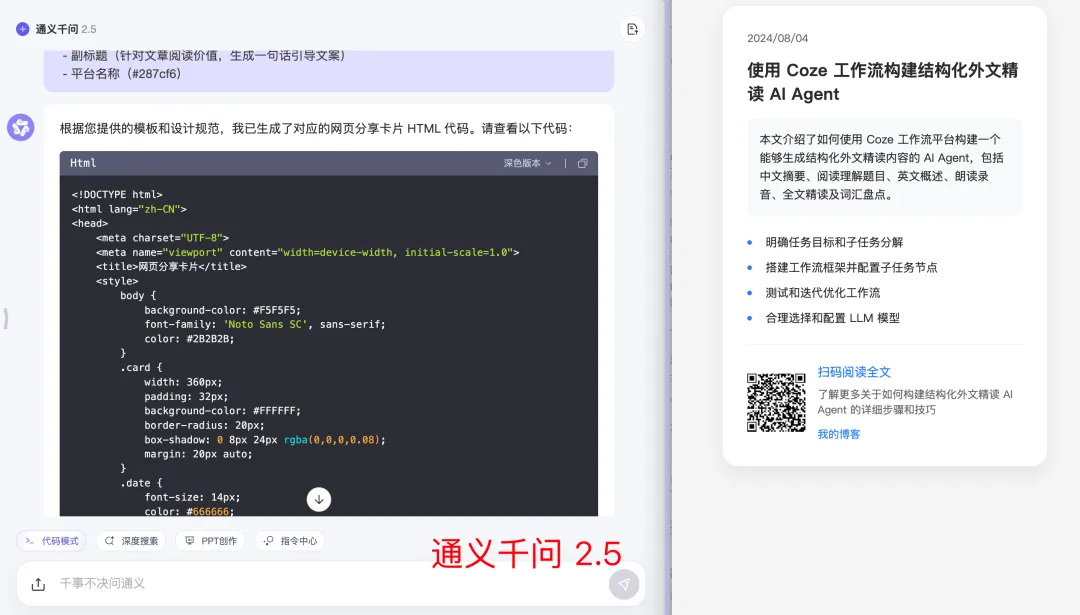Open the 指令中心 panel

click(x=290, y=541)
